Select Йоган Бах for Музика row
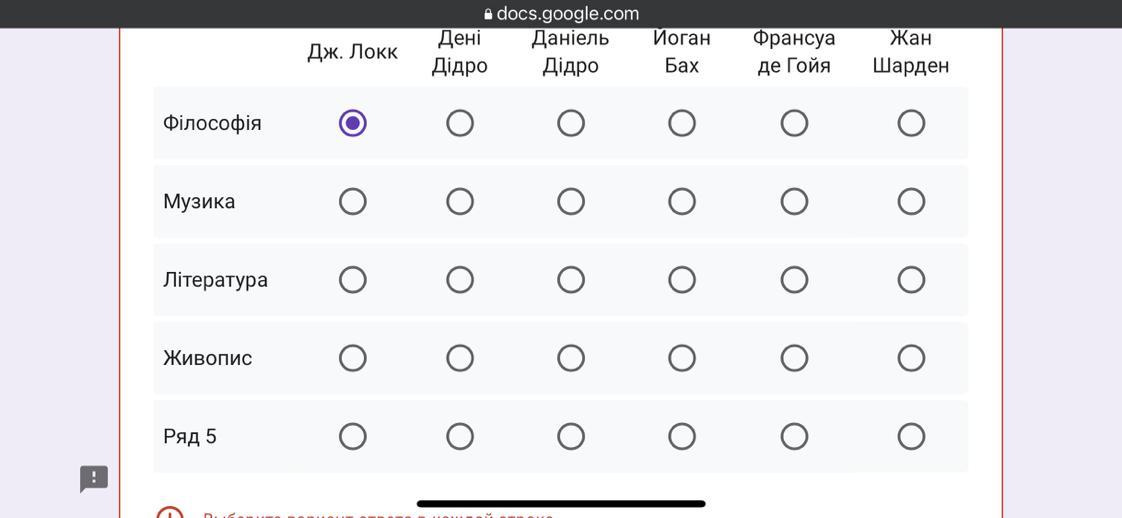 click(682, 202)
